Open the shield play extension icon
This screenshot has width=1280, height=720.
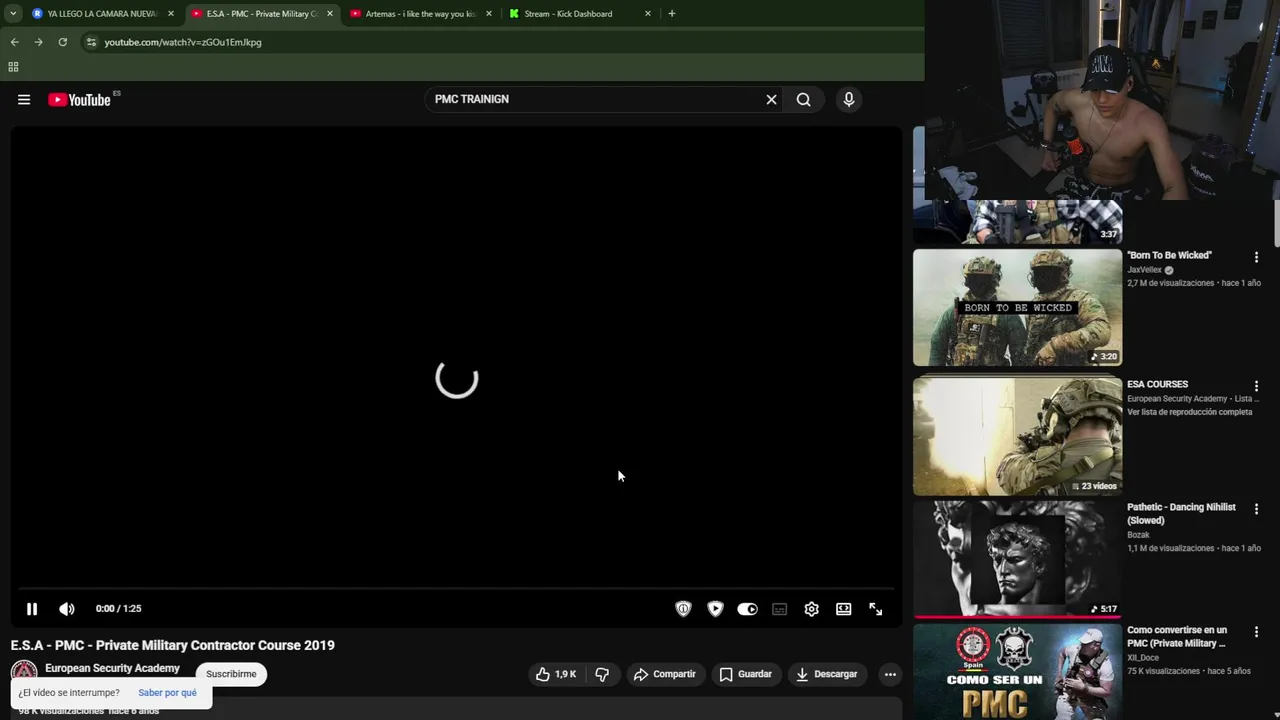tap(715, 608)
